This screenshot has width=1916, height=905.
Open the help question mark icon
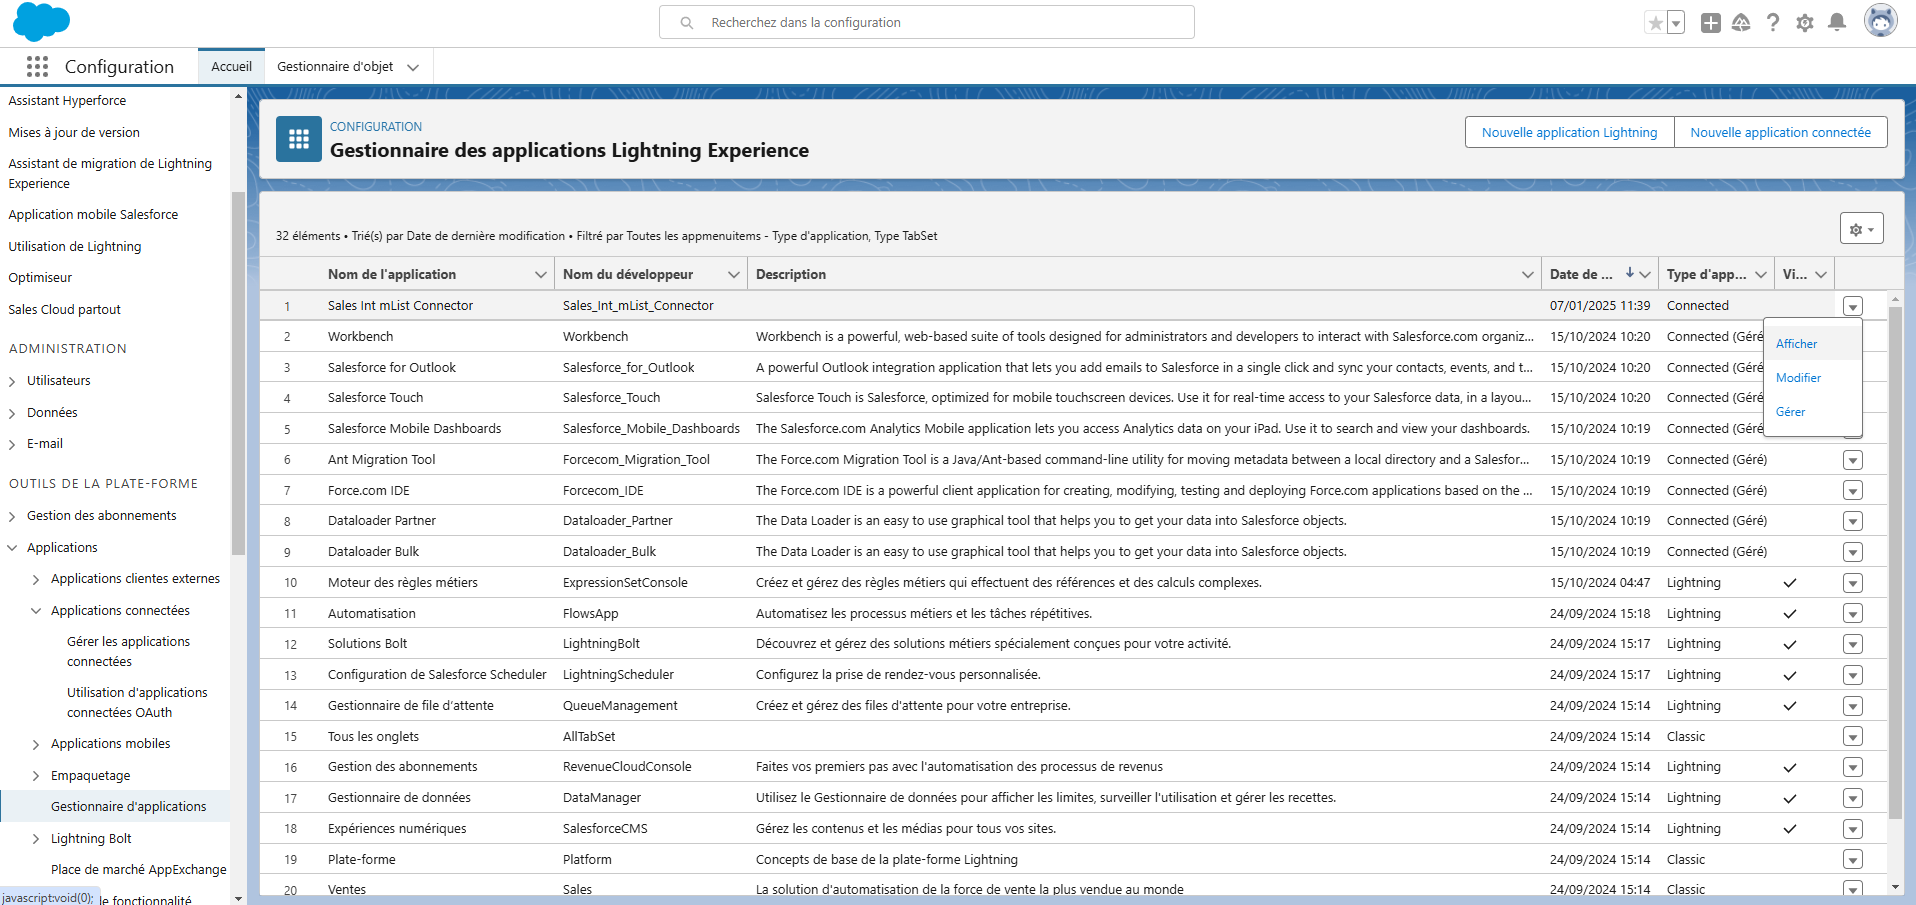[1773, 23]
